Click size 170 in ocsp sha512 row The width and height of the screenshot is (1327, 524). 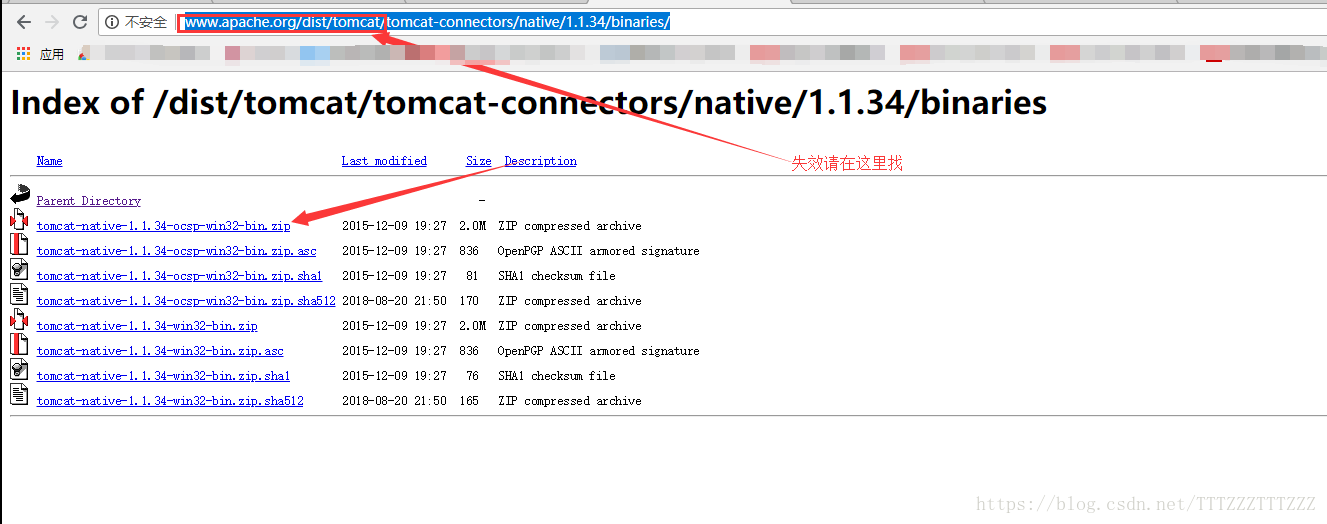tap(469, 301)
